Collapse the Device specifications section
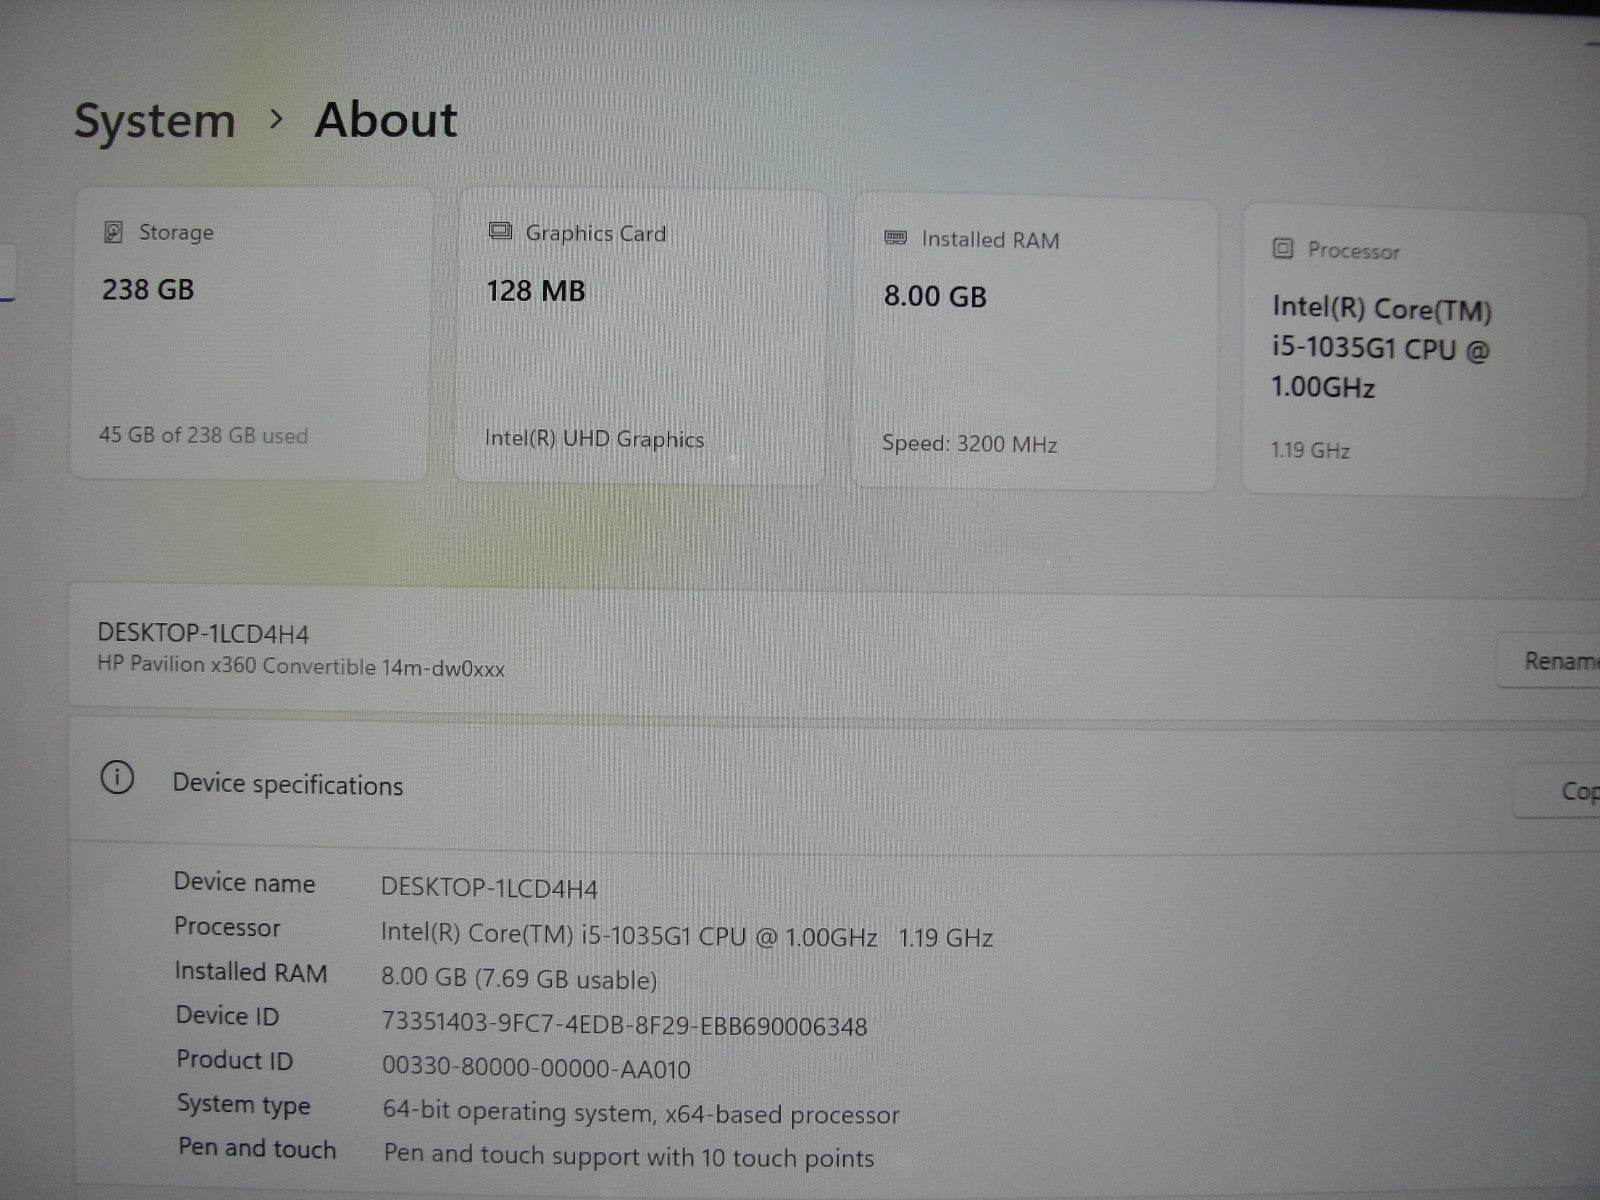This screenshot has width=1600, height=1200. point(287,784)
